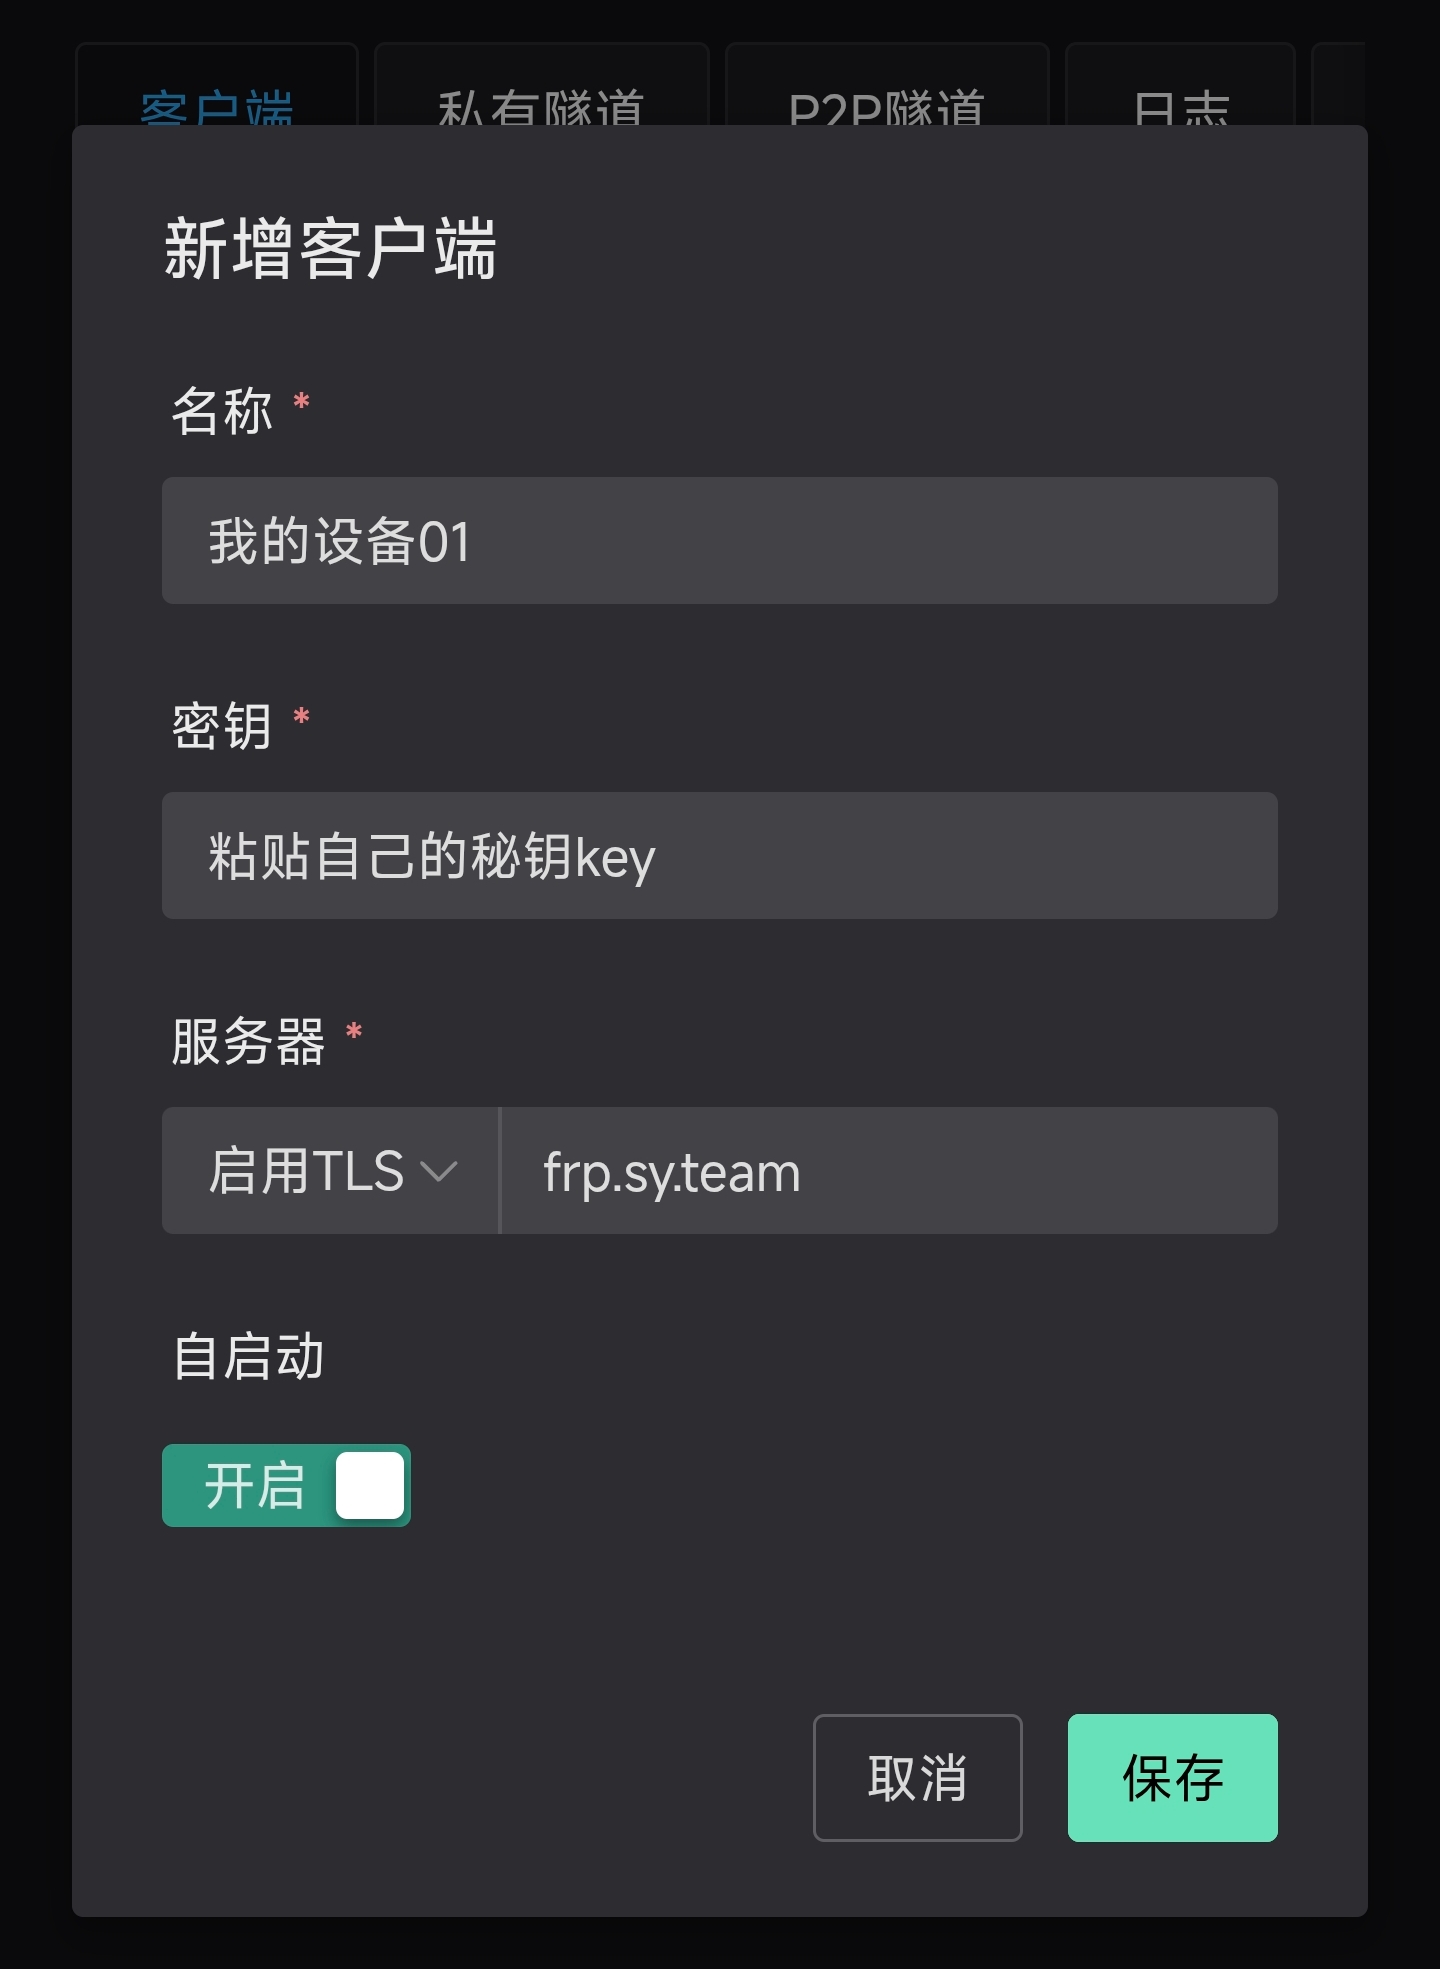Click the 新增客户端 dialog title
Viewport: 1440px width, 1969px height.
coord(330,249)
